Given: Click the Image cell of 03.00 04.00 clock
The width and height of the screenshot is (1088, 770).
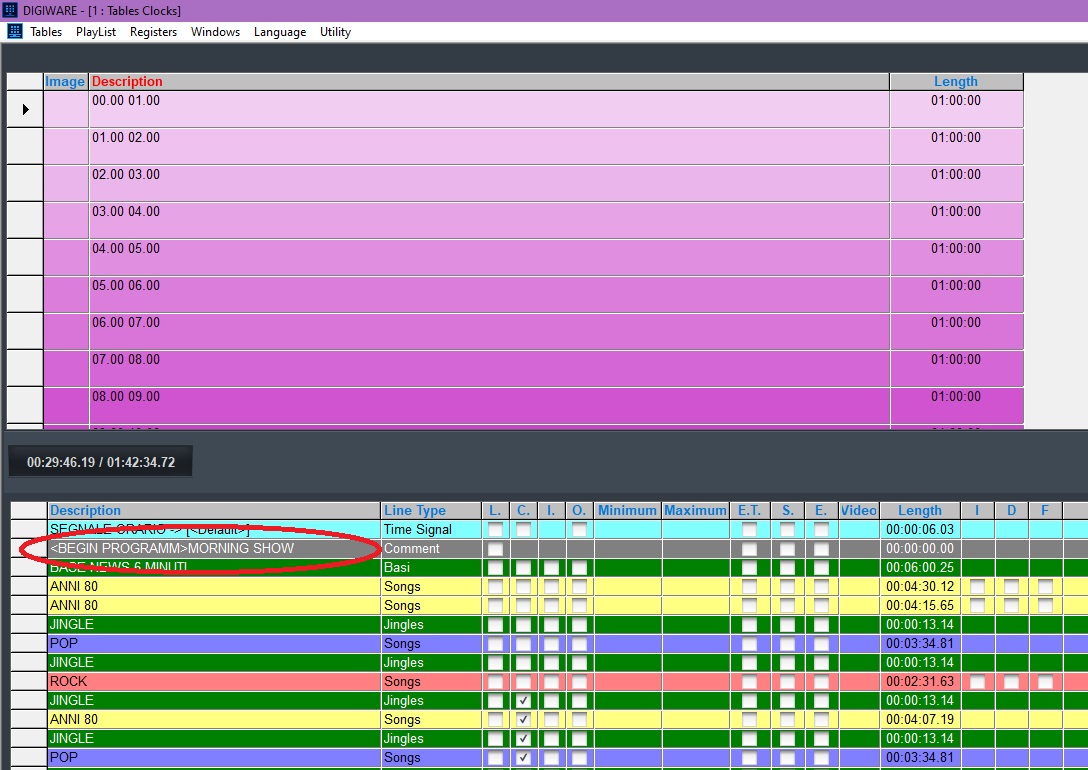Looking at the screenshot, I should pyautogui.click(x=66, y=220).
